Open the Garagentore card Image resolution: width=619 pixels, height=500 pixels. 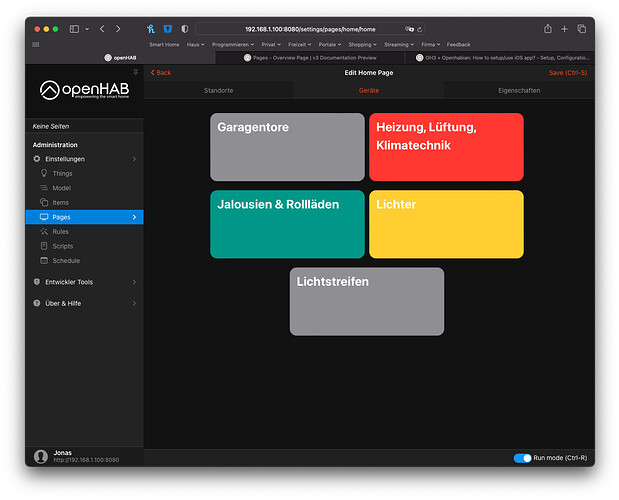[x=287, y=147]
